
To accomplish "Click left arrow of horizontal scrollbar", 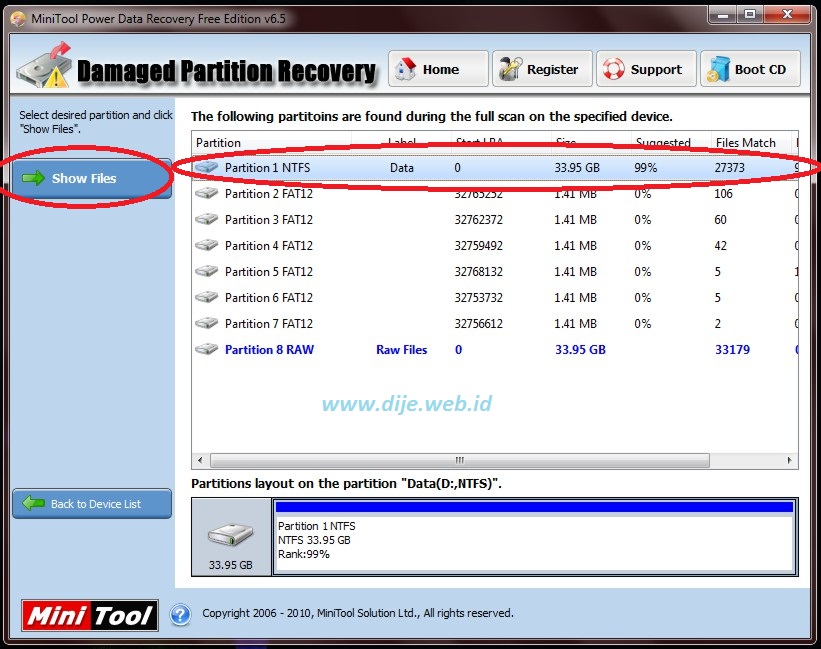I will click(200, 461).
